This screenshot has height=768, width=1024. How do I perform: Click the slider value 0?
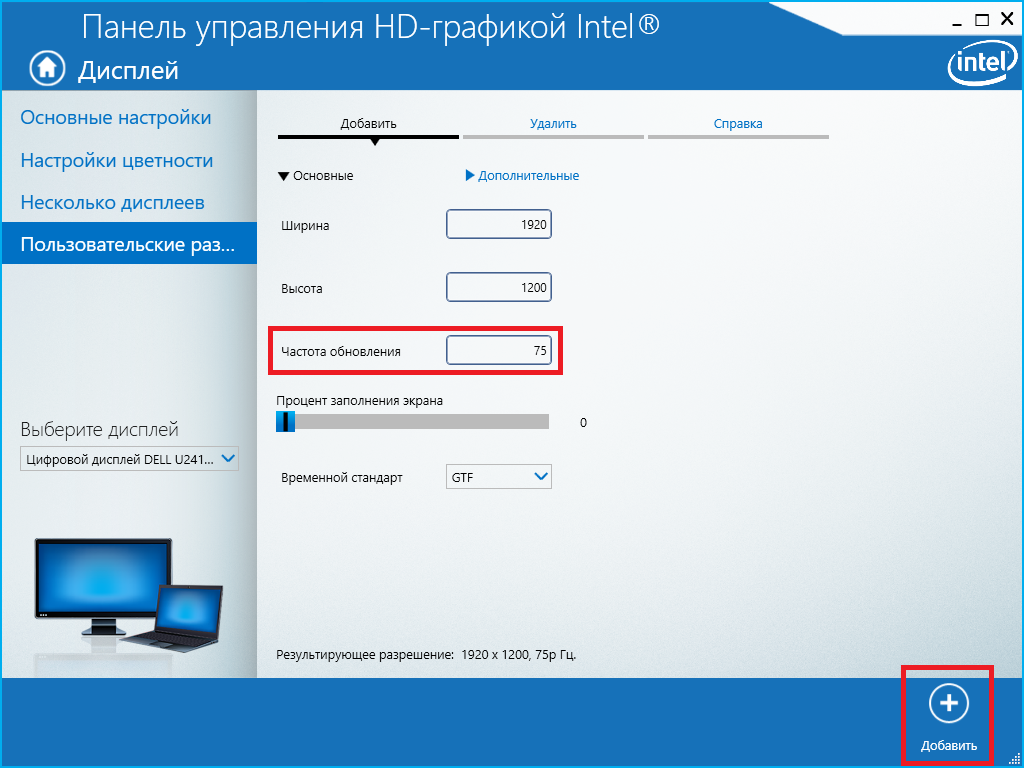(583, 423)
